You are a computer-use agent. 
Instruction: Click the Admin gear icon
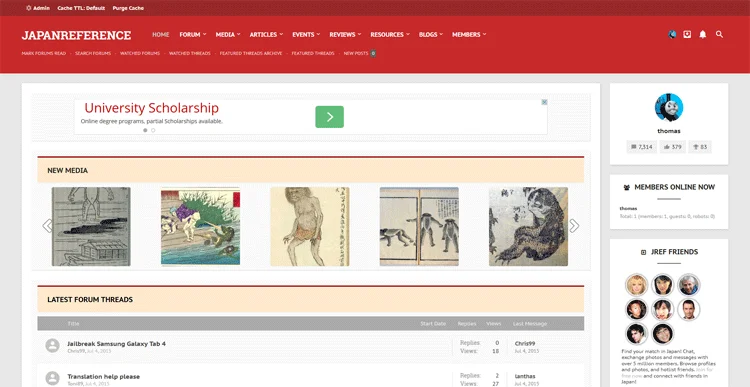[29, 8]
